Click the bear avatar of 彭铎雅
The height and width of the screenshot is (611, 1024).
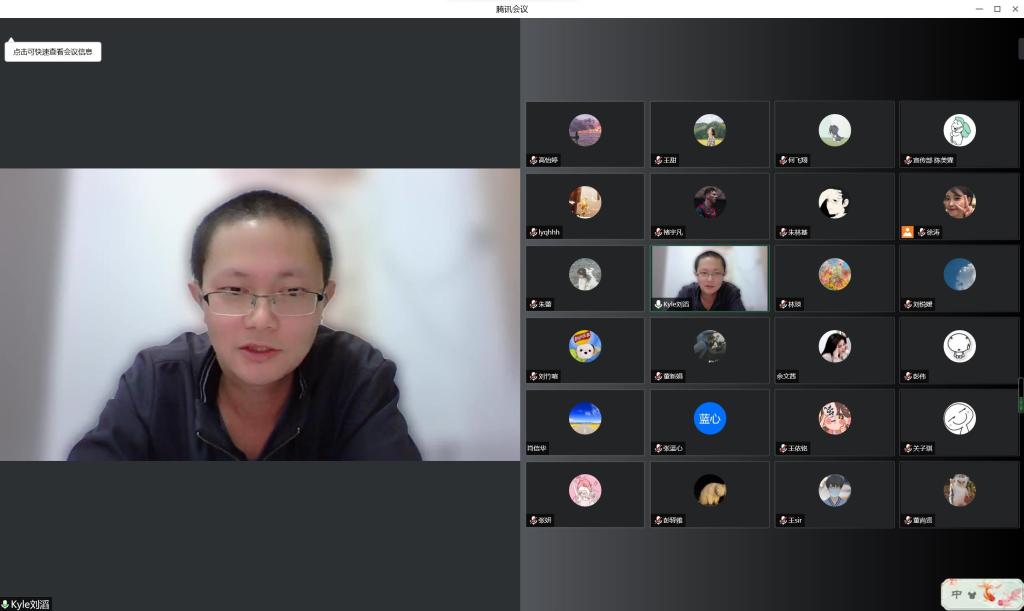point(709,490)
